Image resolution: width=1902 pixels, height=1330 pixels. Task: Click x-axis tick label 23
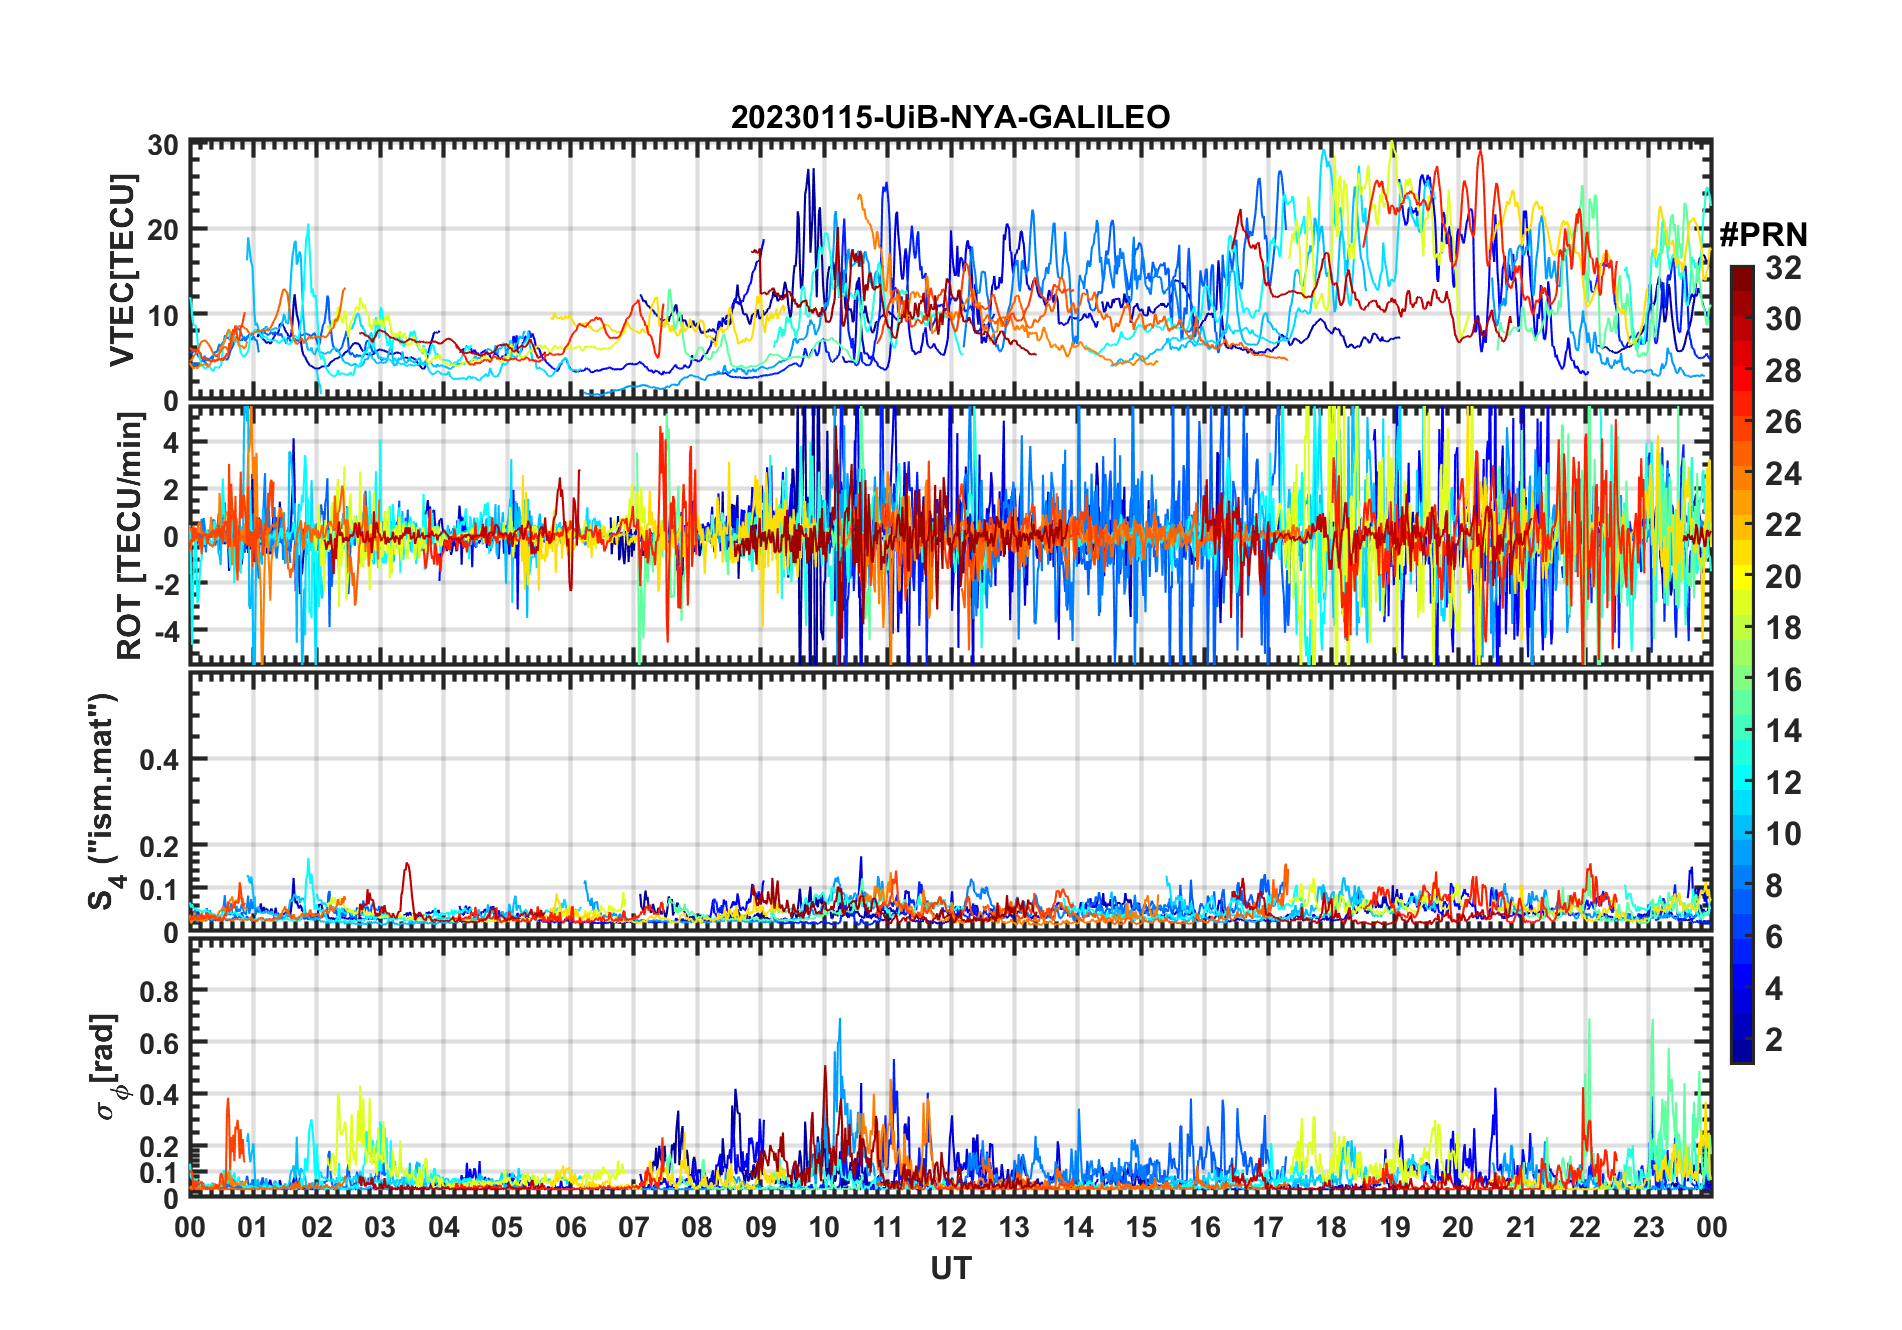pyautogui.click(x=1648, y=1227)
